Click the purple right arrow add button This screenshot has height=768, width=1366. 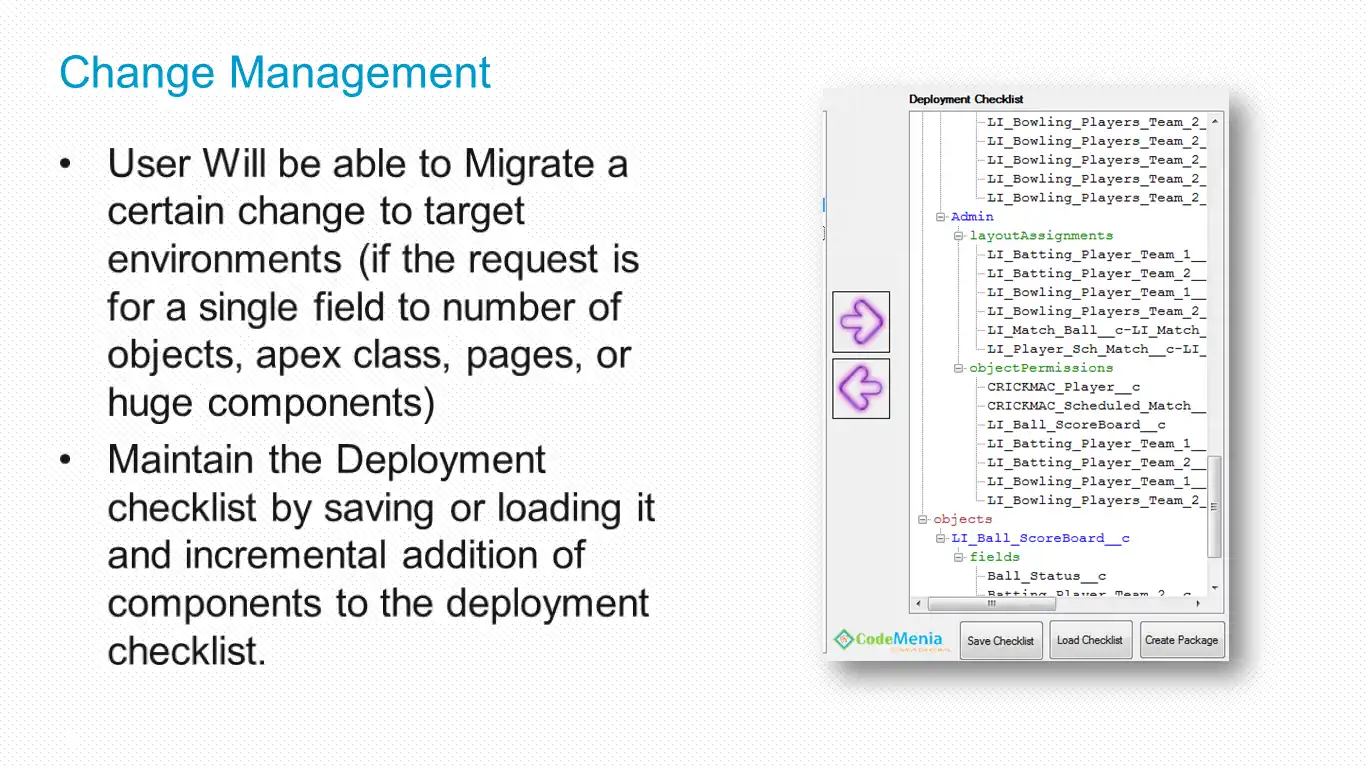861,322
